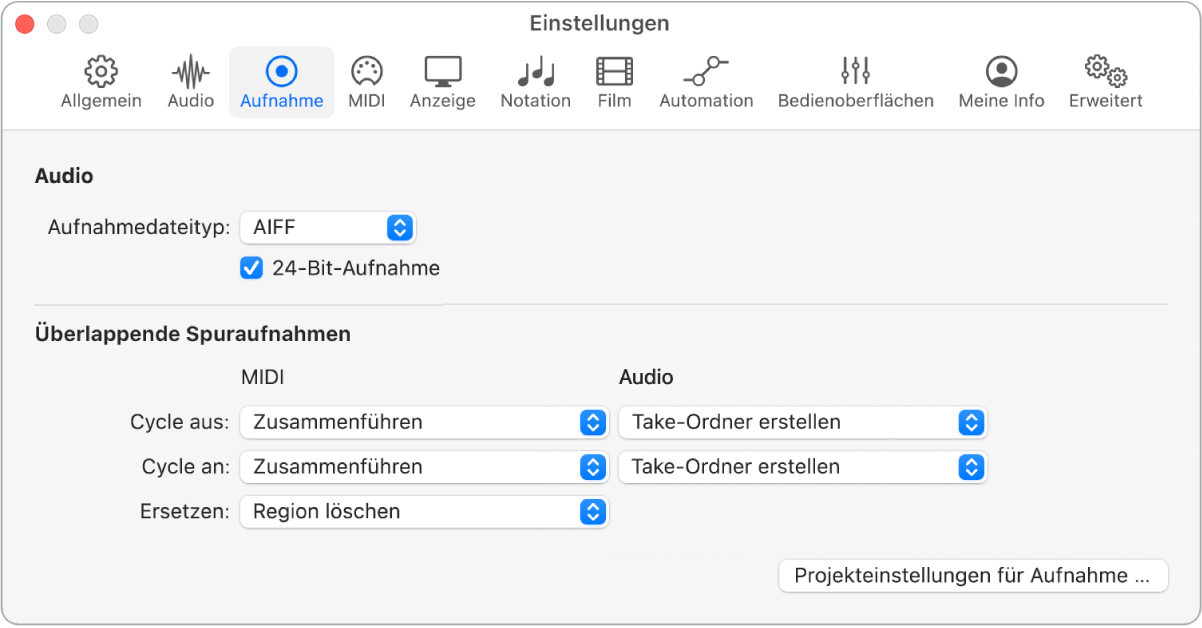Open the MIDI settings pane
The width and height of the screenshot is (1202, 628).
[x=366, y=82]
